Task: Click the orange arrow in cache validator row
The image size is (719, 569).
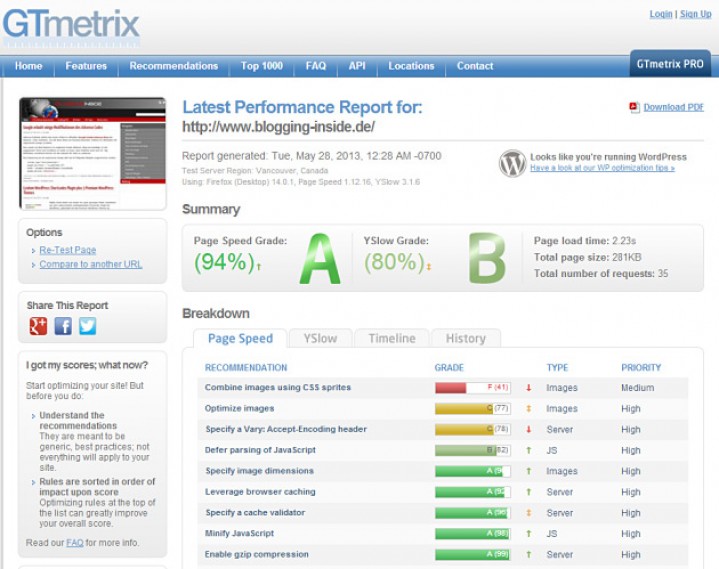Action: point(529,513)
